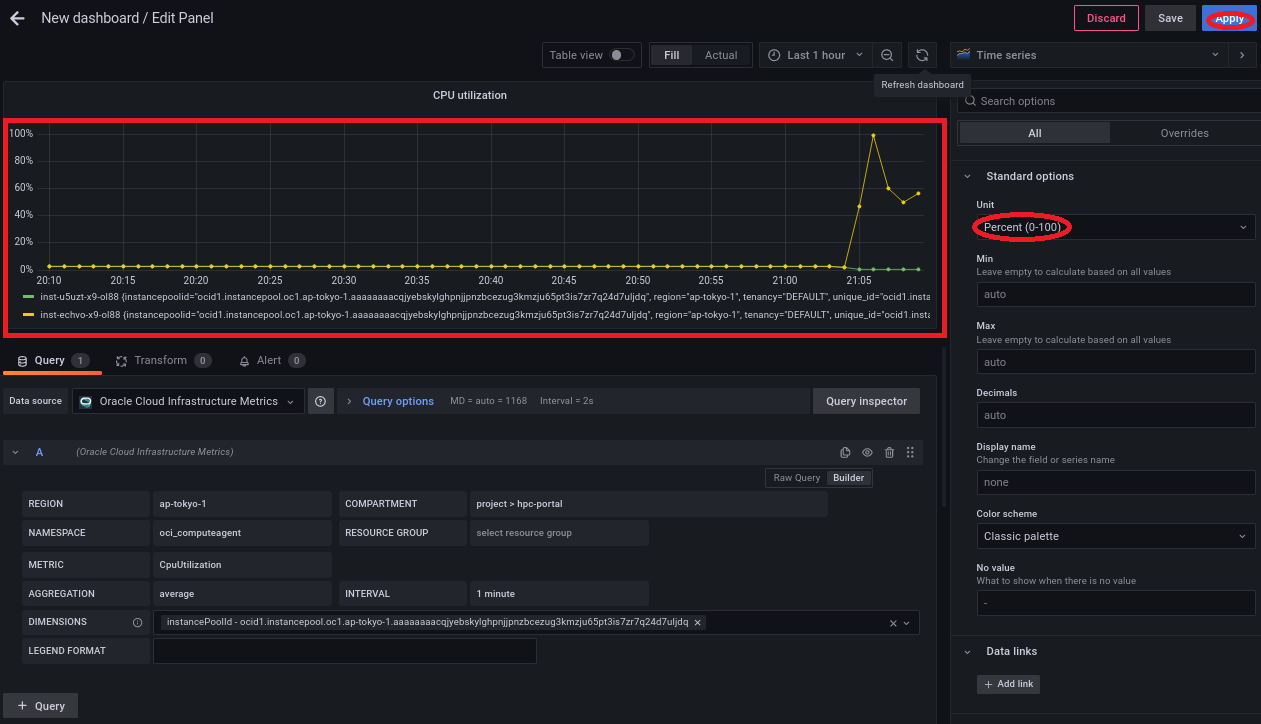Open the Unit dropdown showing Percent (0-100)

tap(1115, 228)
